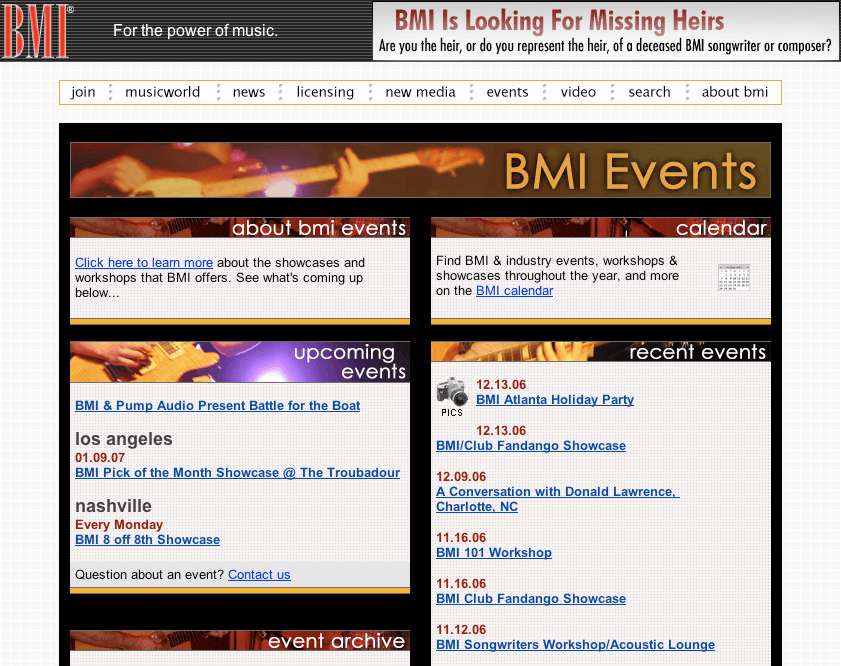The height and width of the screenshot is (666, 841).
Task: Select events in navigation bar
Action: coord(507,92)
